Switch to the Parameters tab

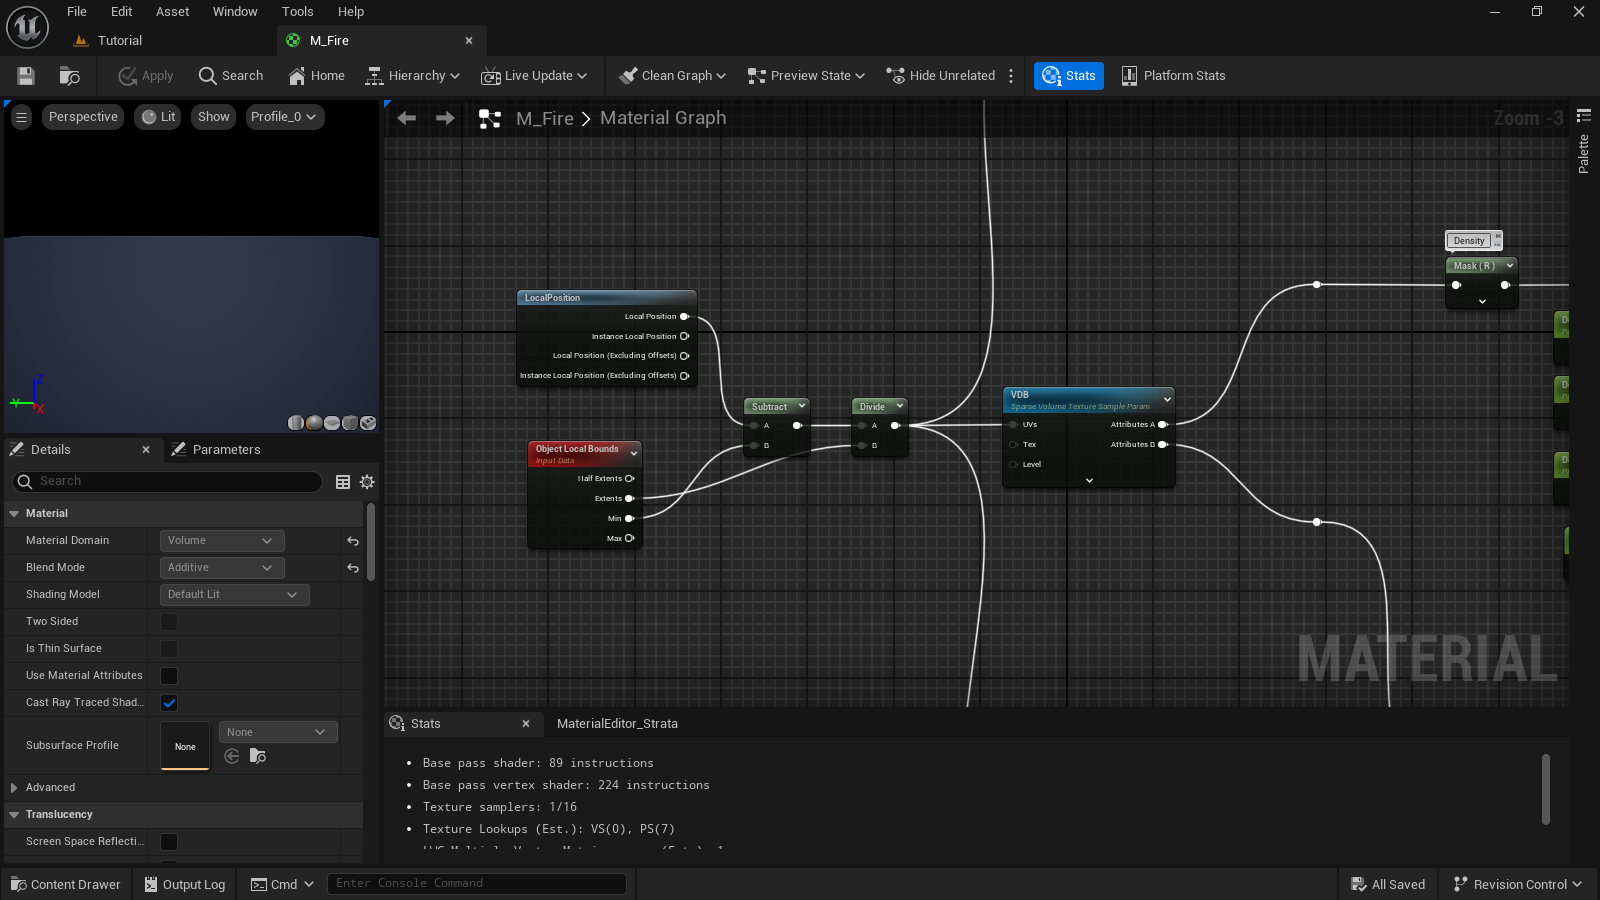(x=216, y=450)
